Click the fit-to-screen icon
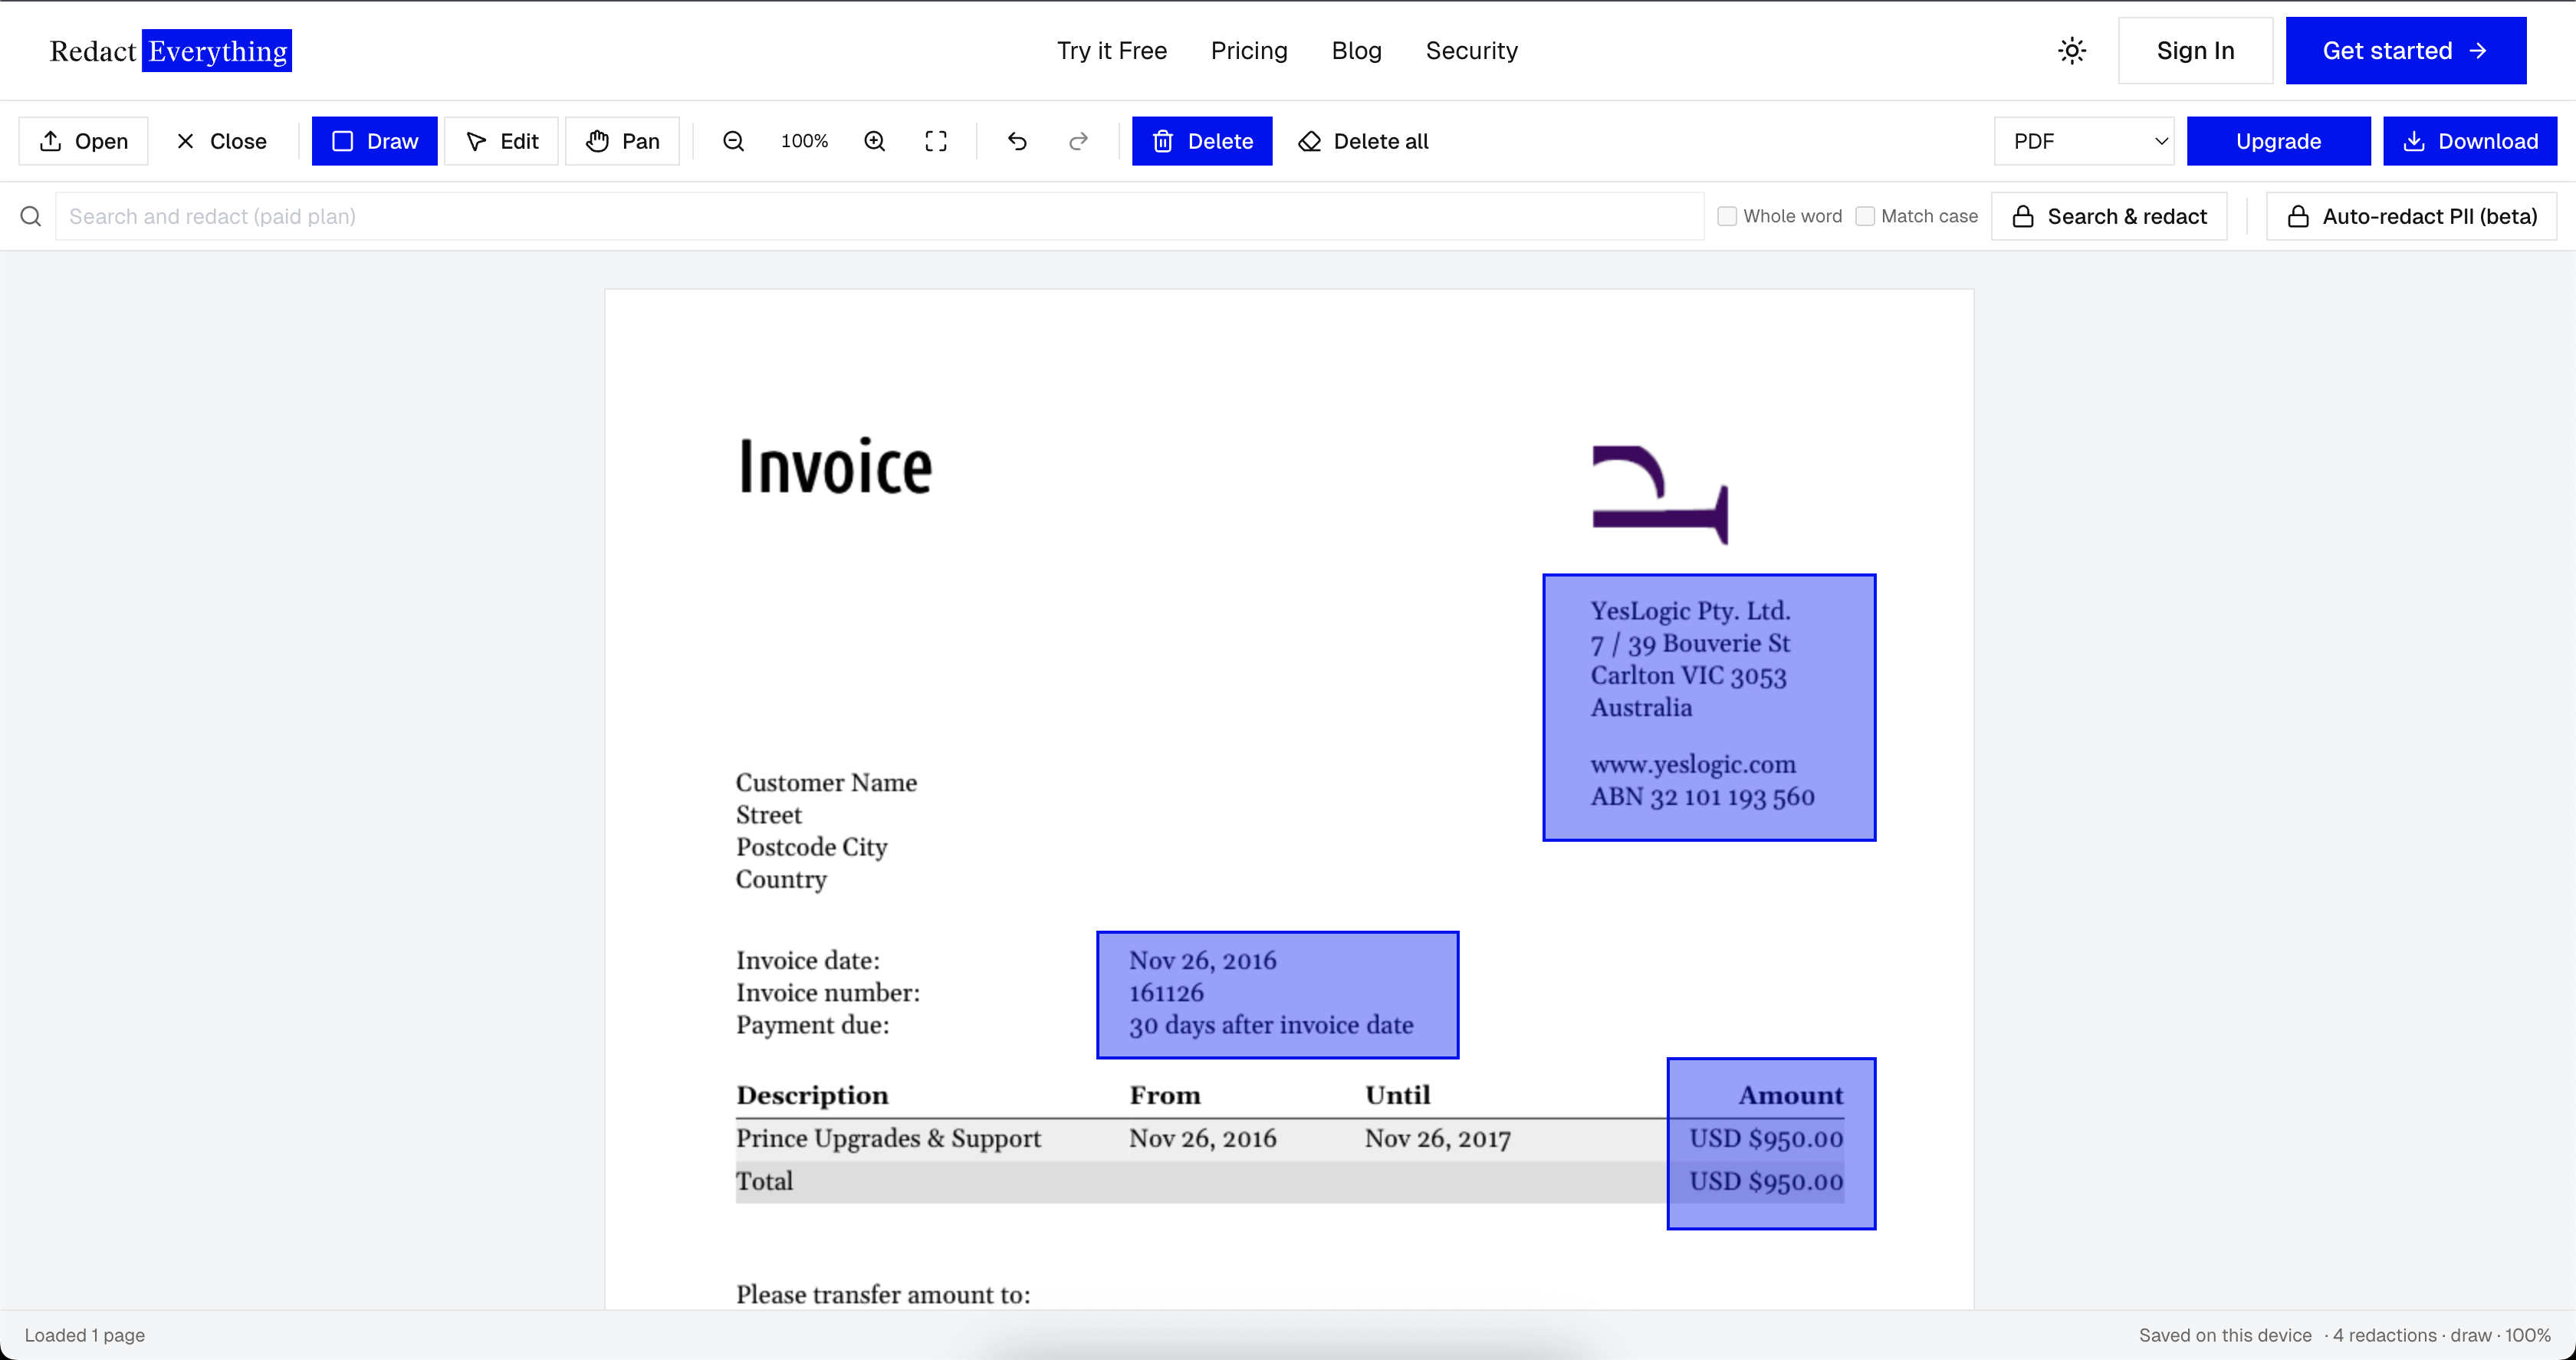Screen dimensions: 2576x1360 pos(936,141)
